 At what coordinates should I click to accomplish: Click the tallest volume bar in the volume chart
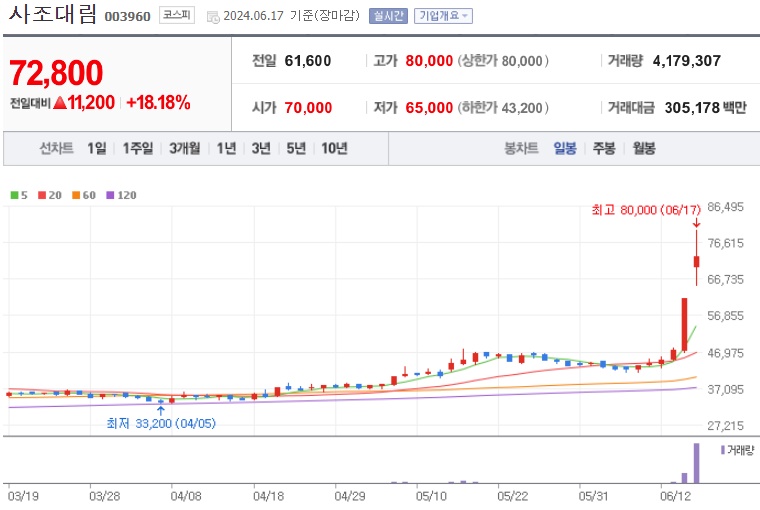697,463
